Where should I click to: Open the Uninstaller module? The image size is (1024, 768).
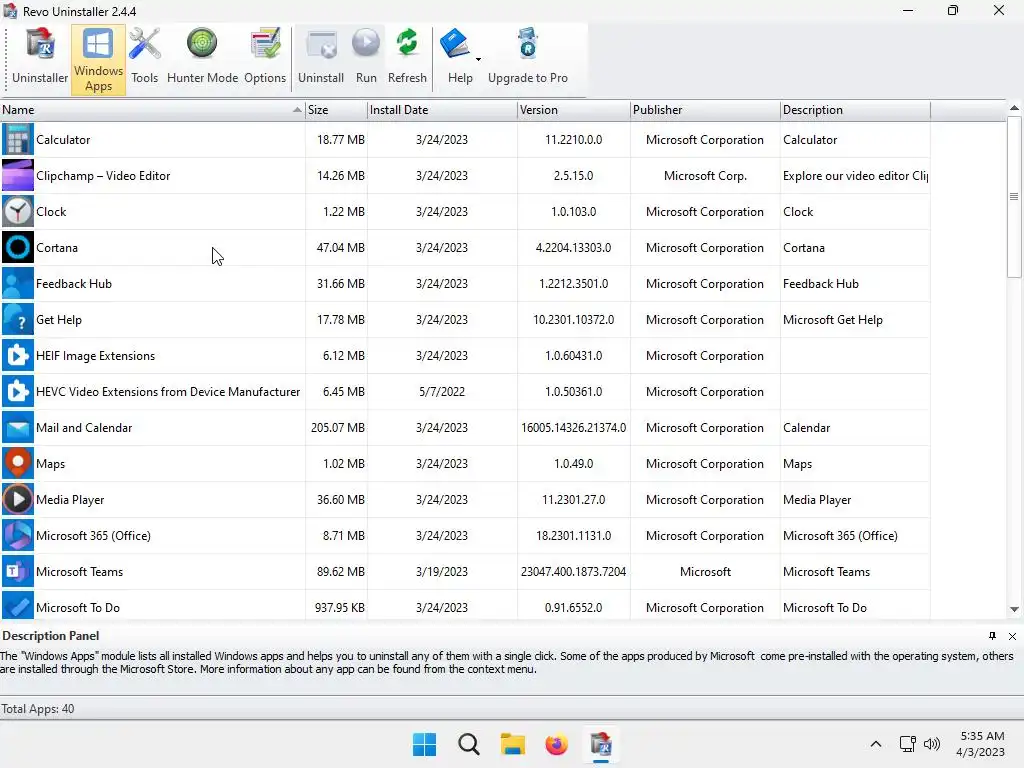[x=40, y=59]
